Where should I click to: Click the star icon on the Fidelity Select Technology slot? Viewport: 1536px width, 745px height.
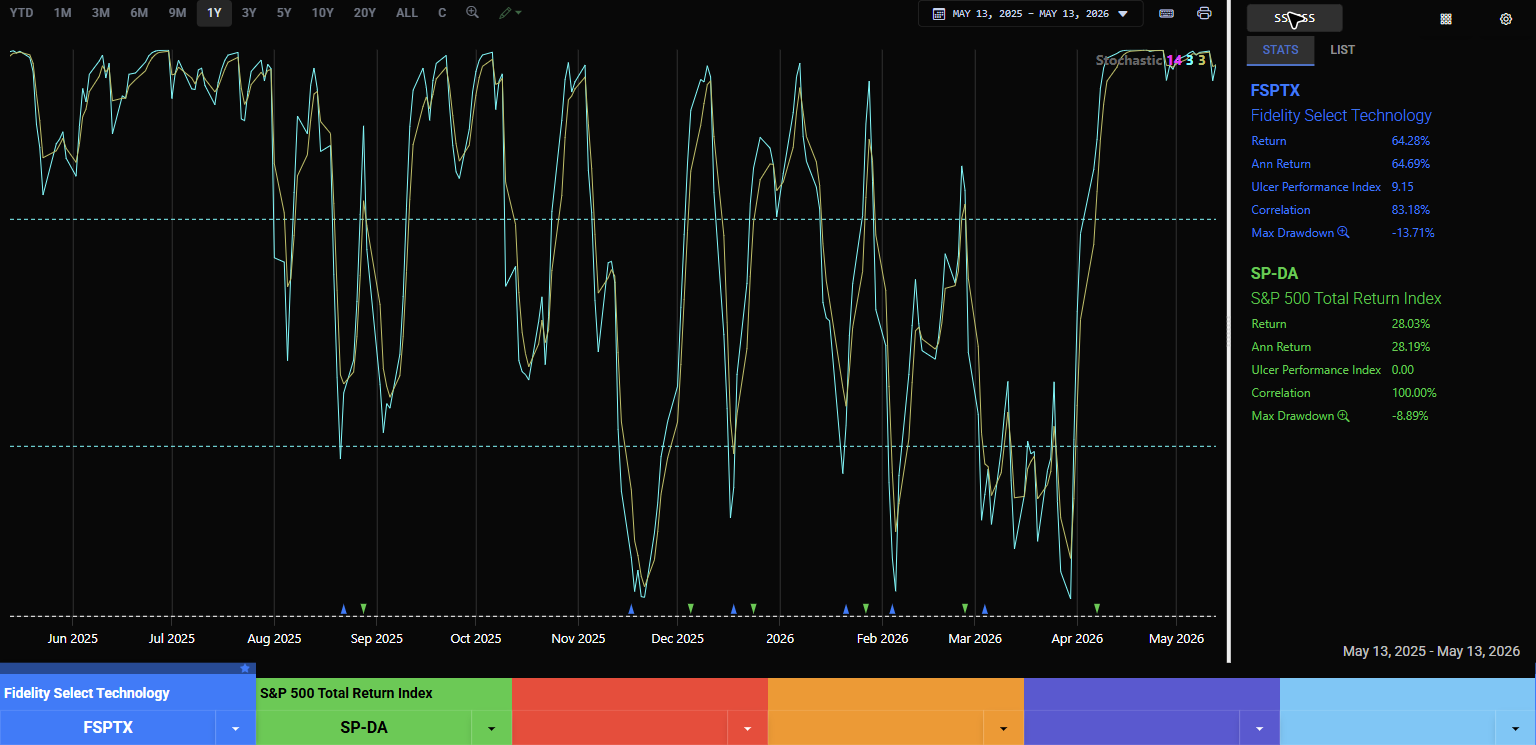click(245, 668)
